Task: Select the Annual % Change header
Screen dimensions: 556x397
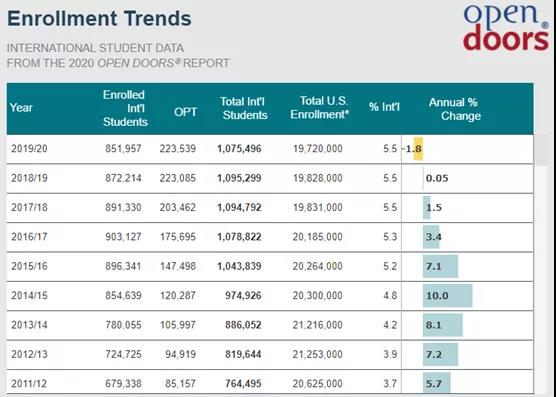Action: point(454,109)
